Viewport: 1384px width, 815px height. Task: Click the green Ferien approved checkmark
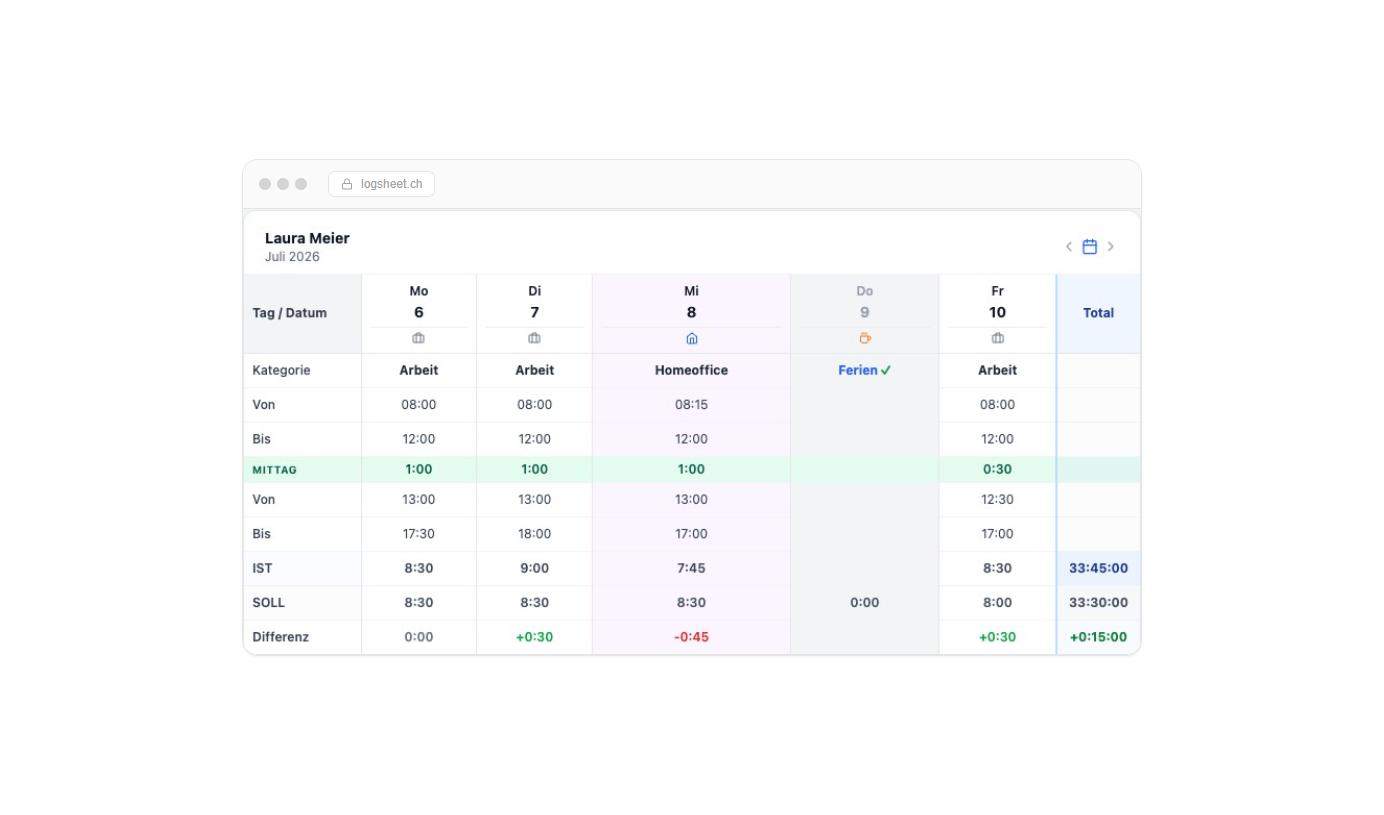[886, 370]
